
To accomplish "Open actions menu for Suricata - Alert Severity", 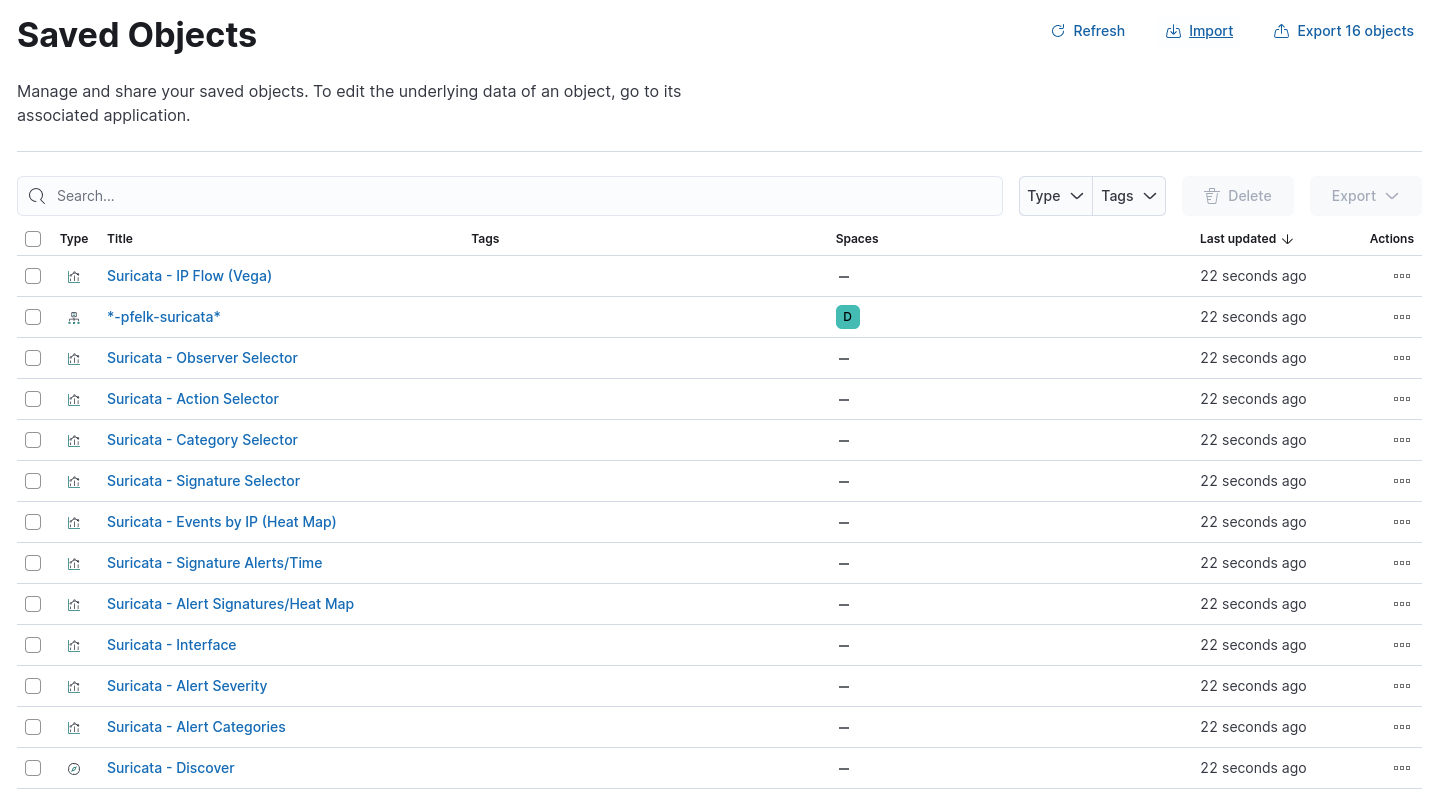I will coord(1401,686).
